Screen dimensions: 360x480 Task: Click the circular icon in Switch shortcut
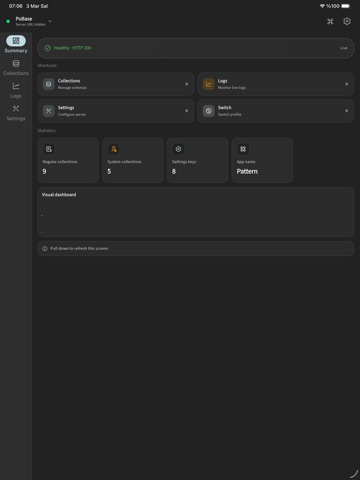coord(209,111)
